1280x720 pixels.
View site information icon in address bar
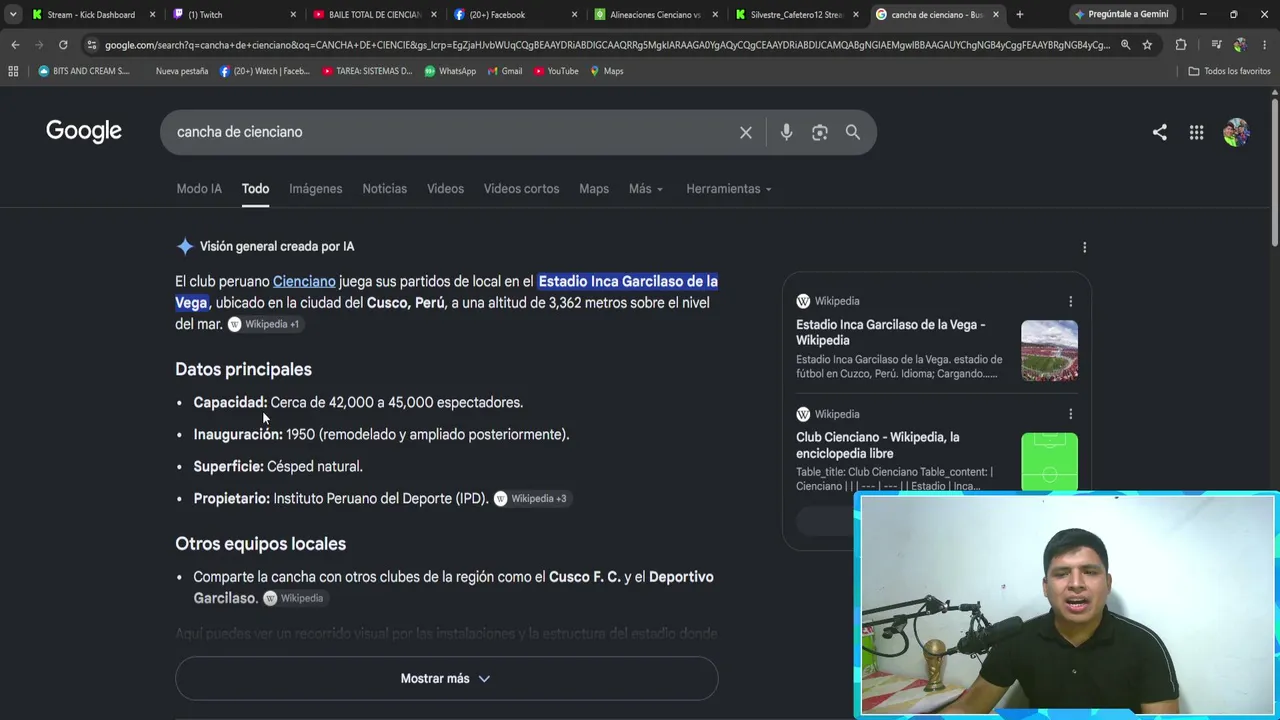pyautogui.click(x=92, y=45)
